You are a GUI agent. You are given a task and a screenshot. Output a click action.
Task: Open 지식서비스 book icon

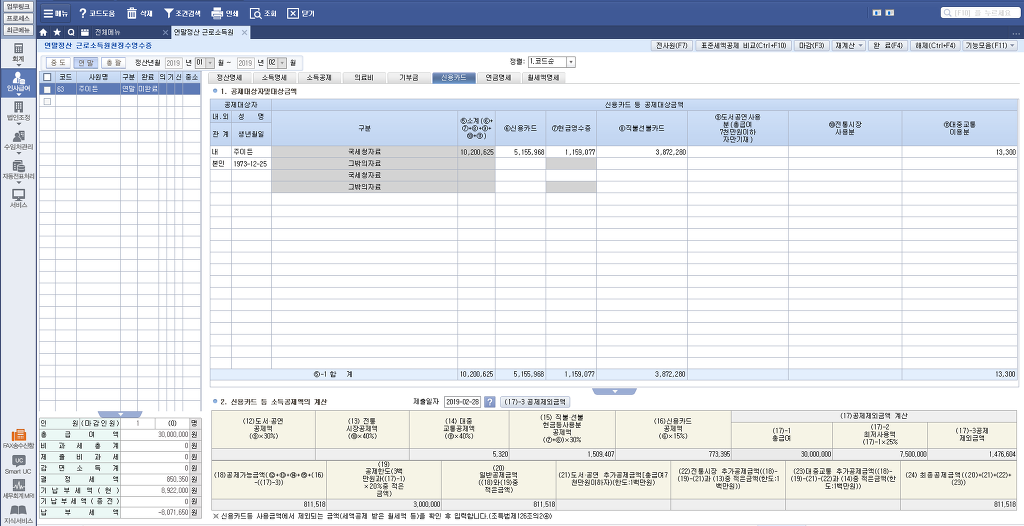[x=18, y=514]
